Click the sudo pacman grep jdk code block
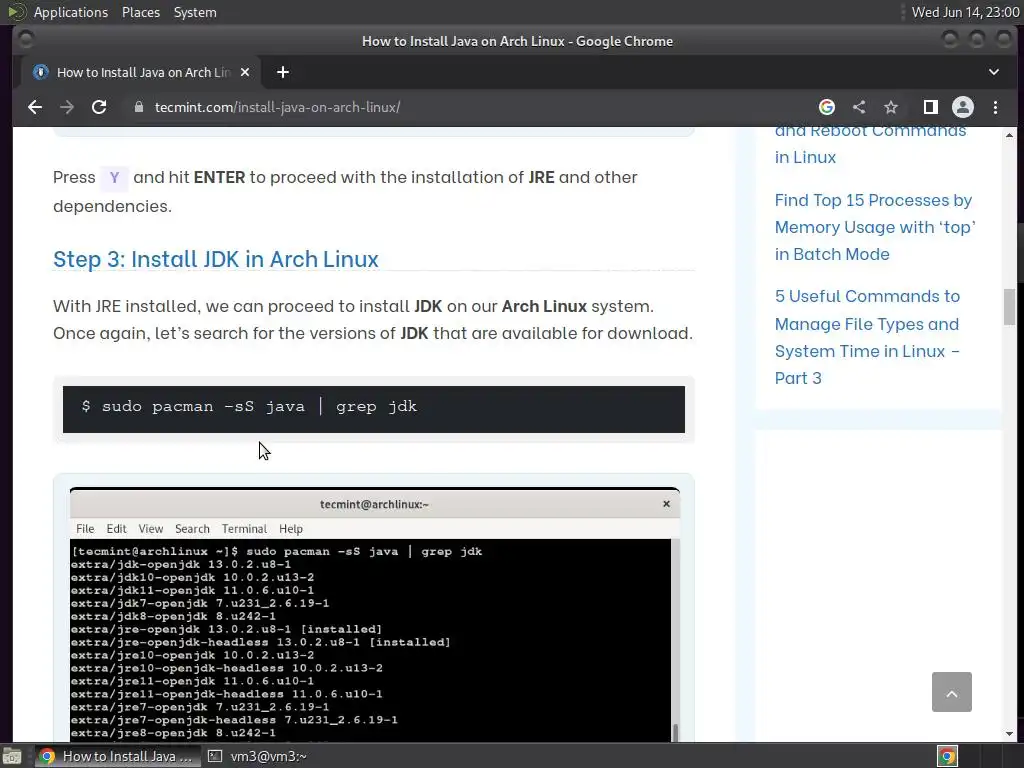 tap(374, 409)
